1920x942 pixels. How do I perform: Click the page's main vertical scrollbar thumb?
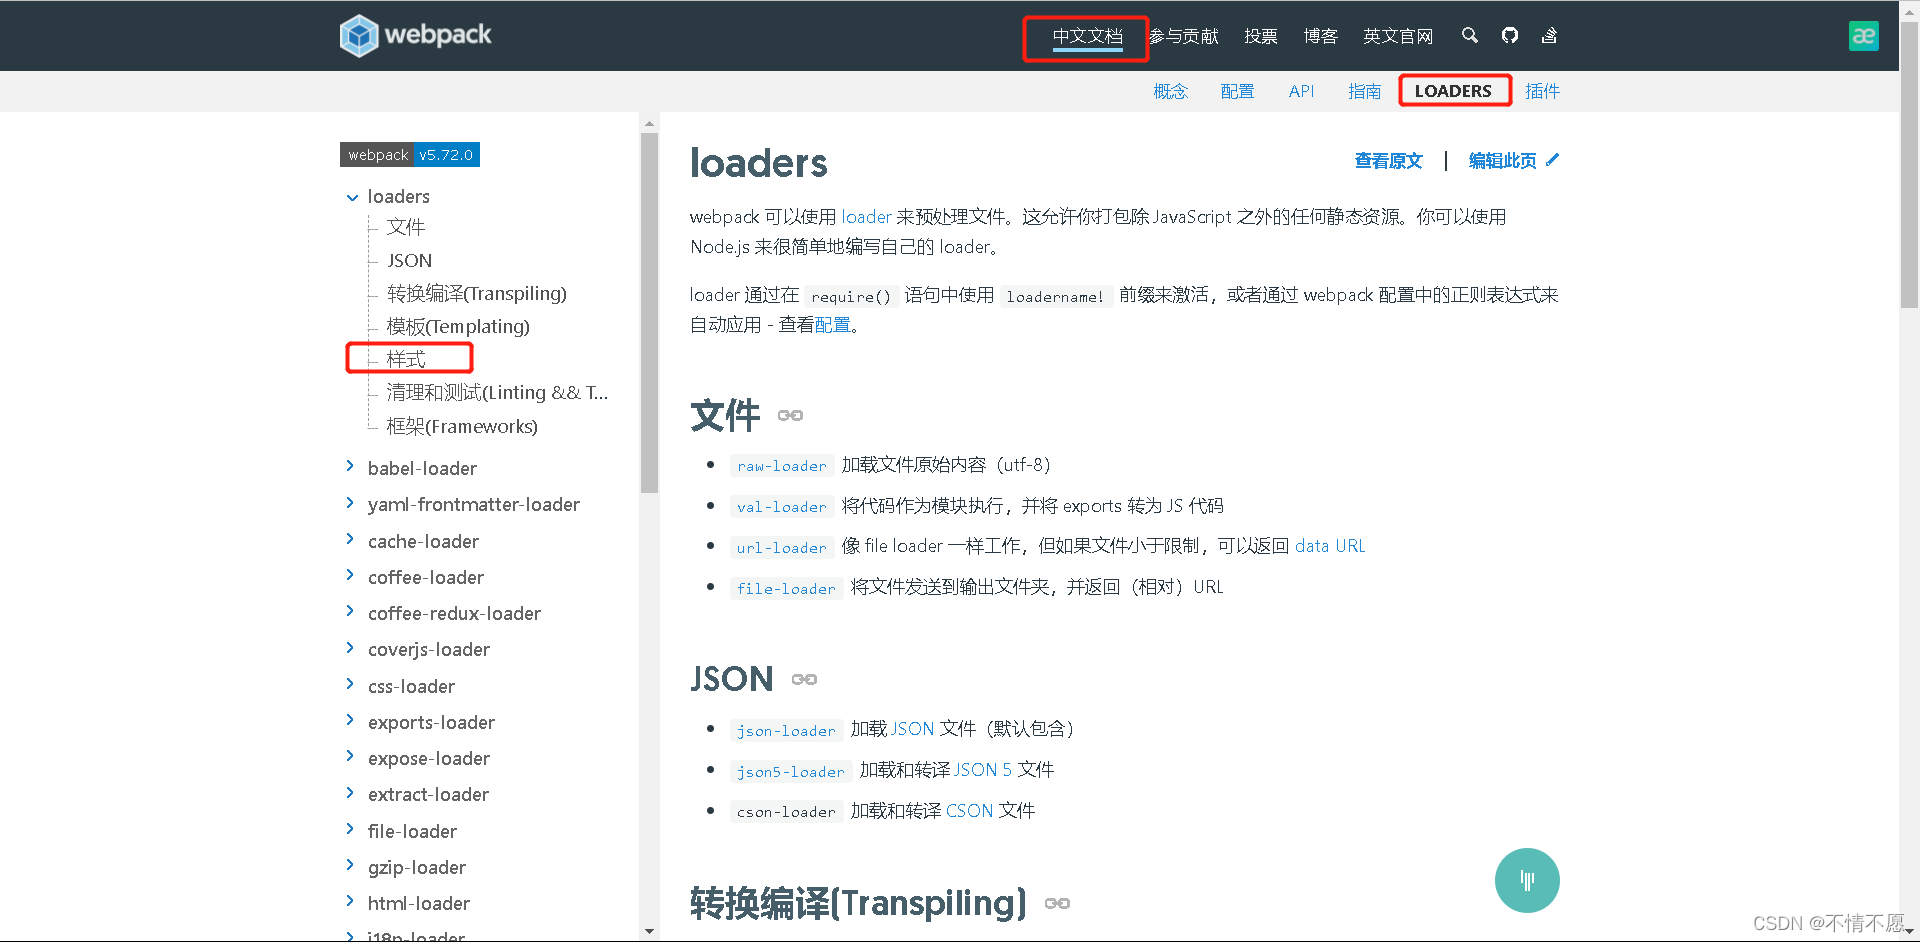[1909, 165]
